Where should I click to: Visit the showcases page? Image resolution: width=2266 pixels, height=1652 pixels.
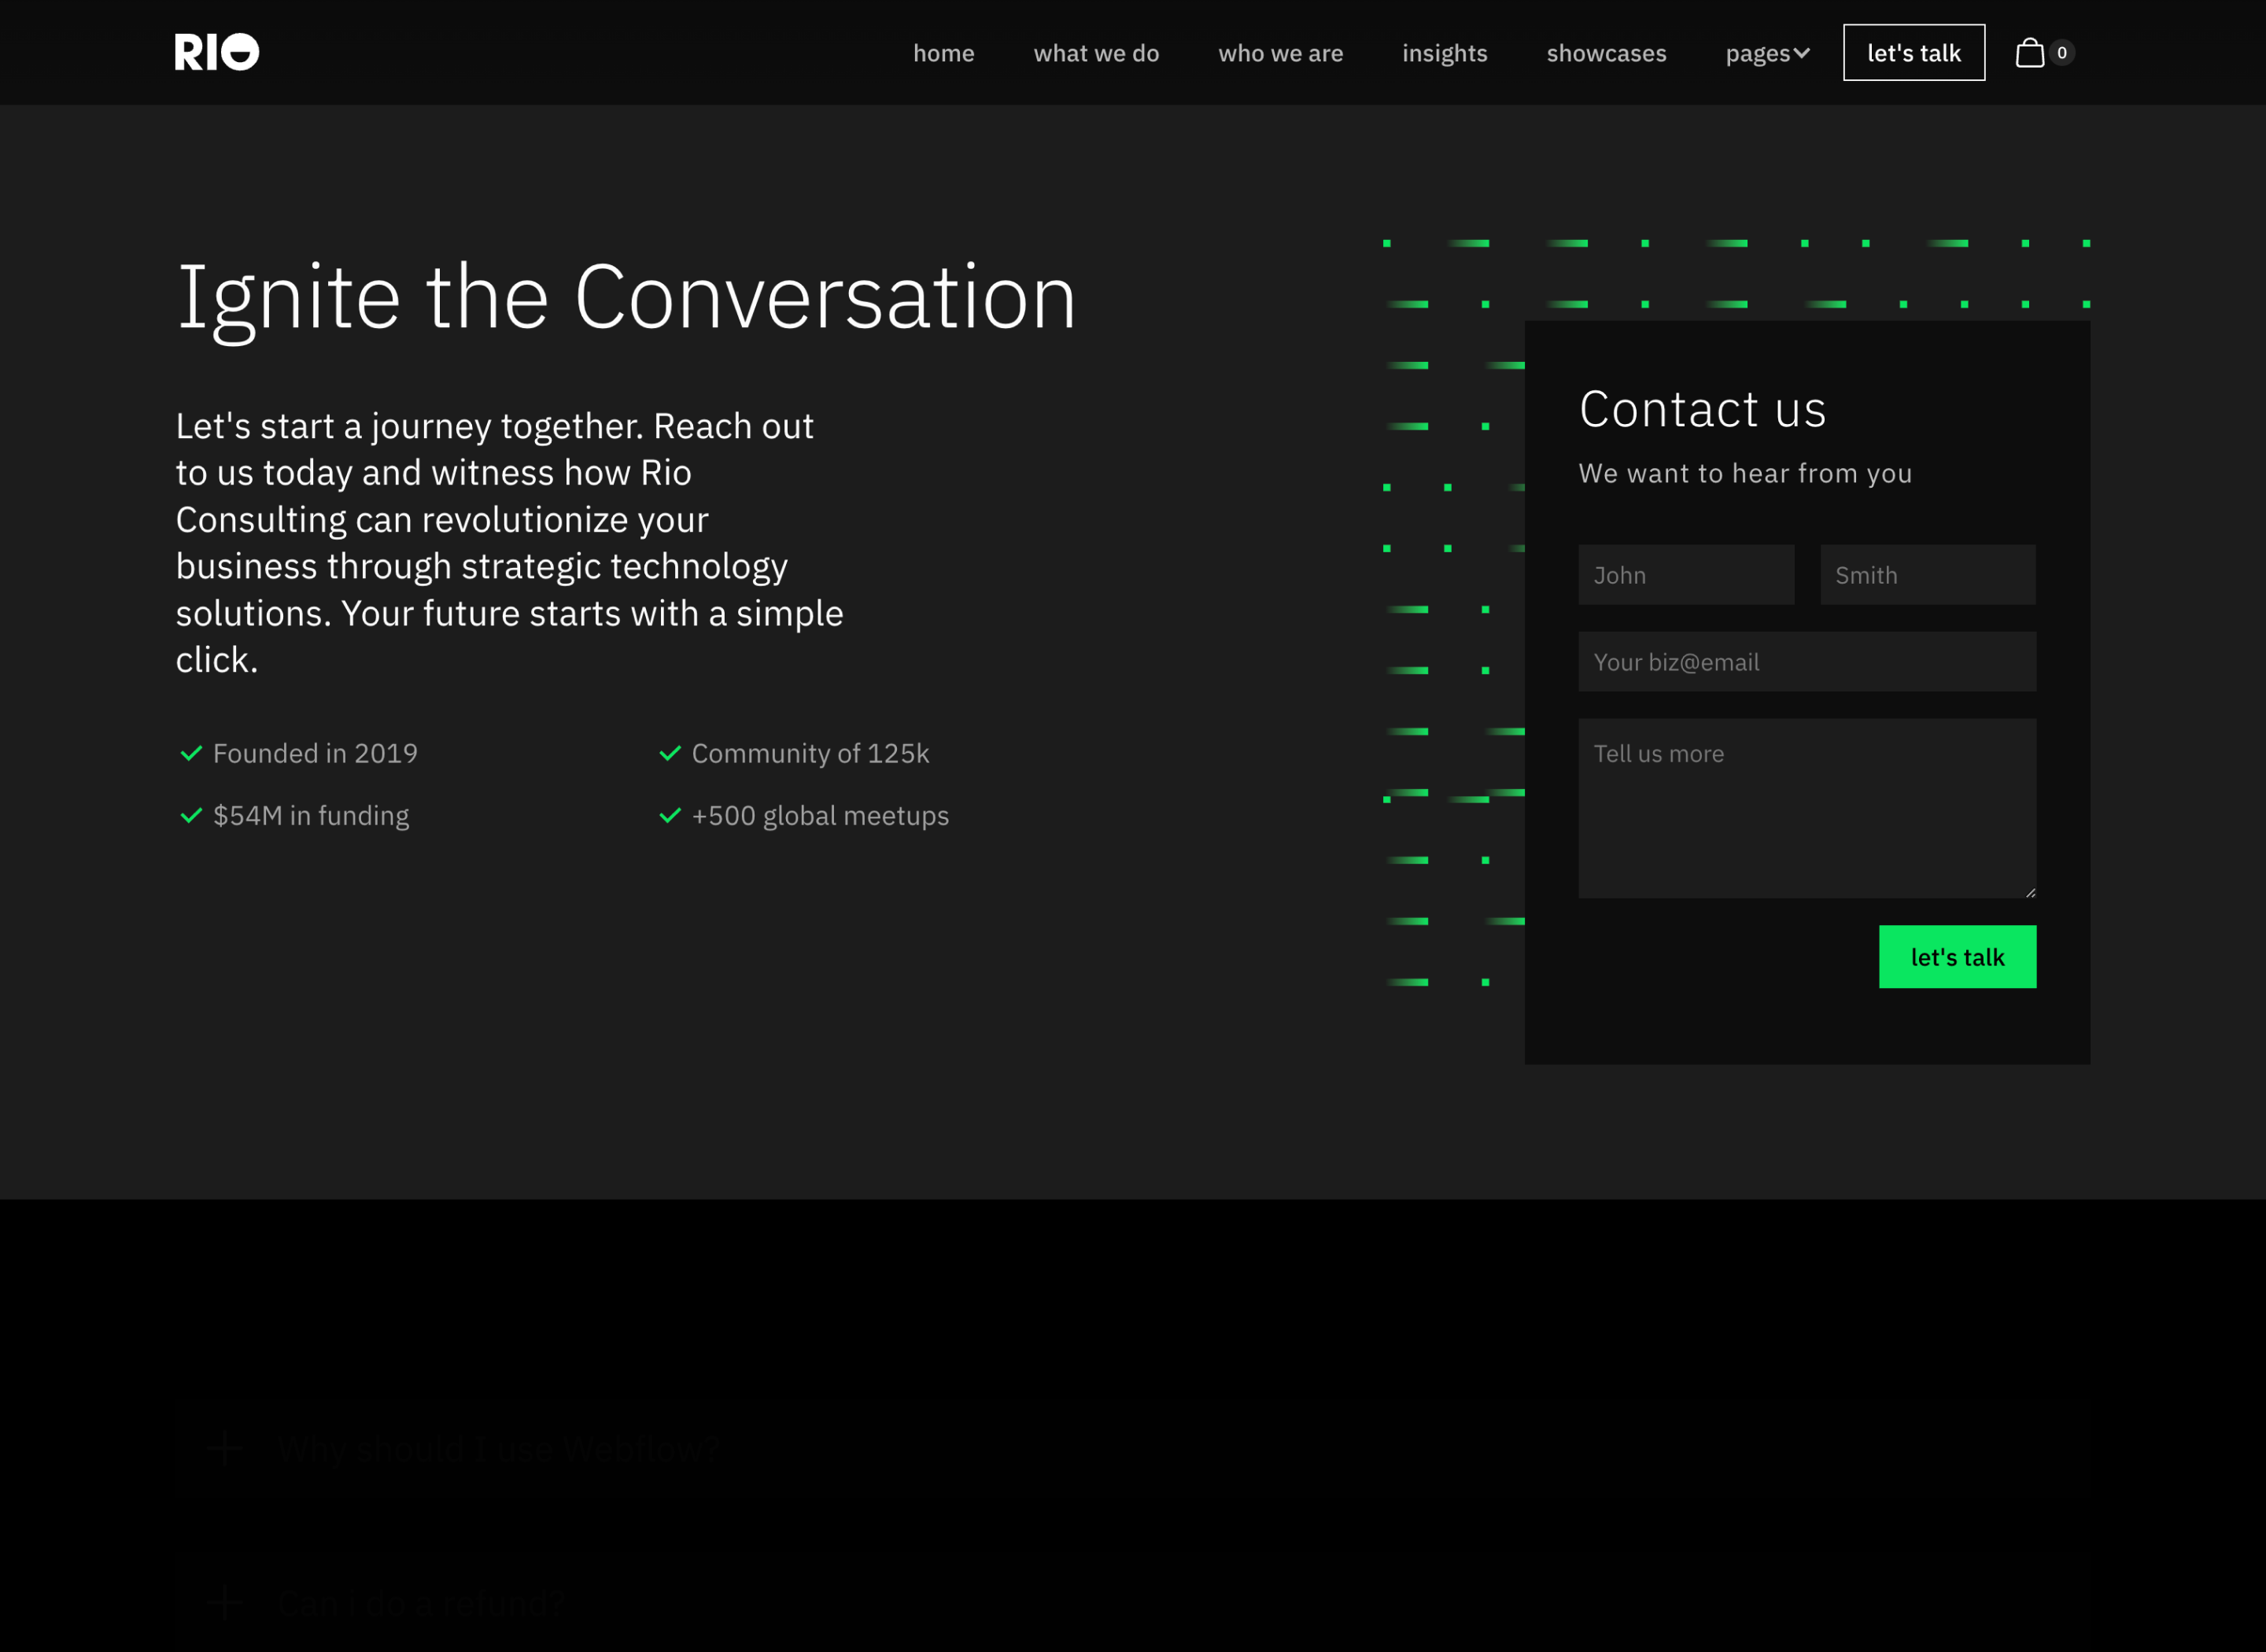coord(1606,53)
